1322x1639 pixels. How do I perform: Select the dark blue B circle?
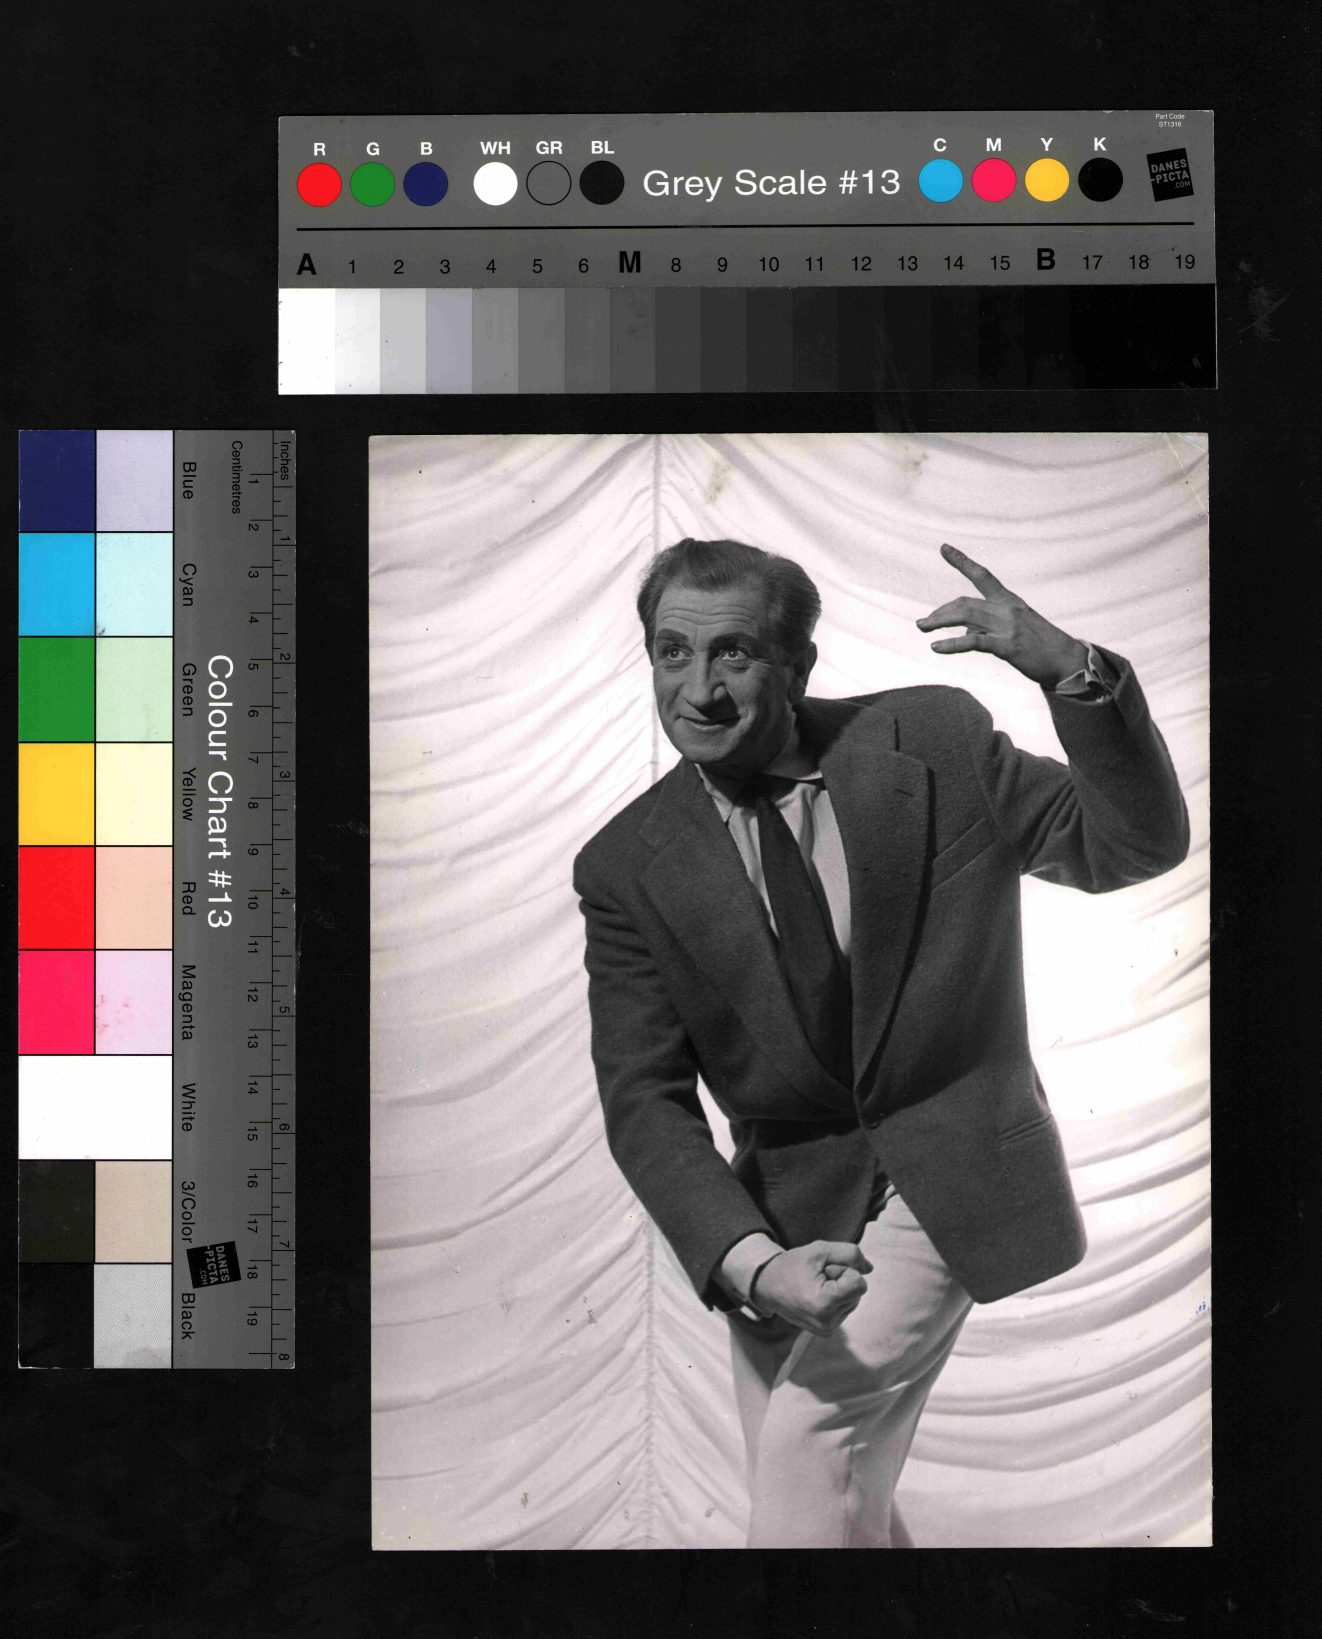(426, 186)
